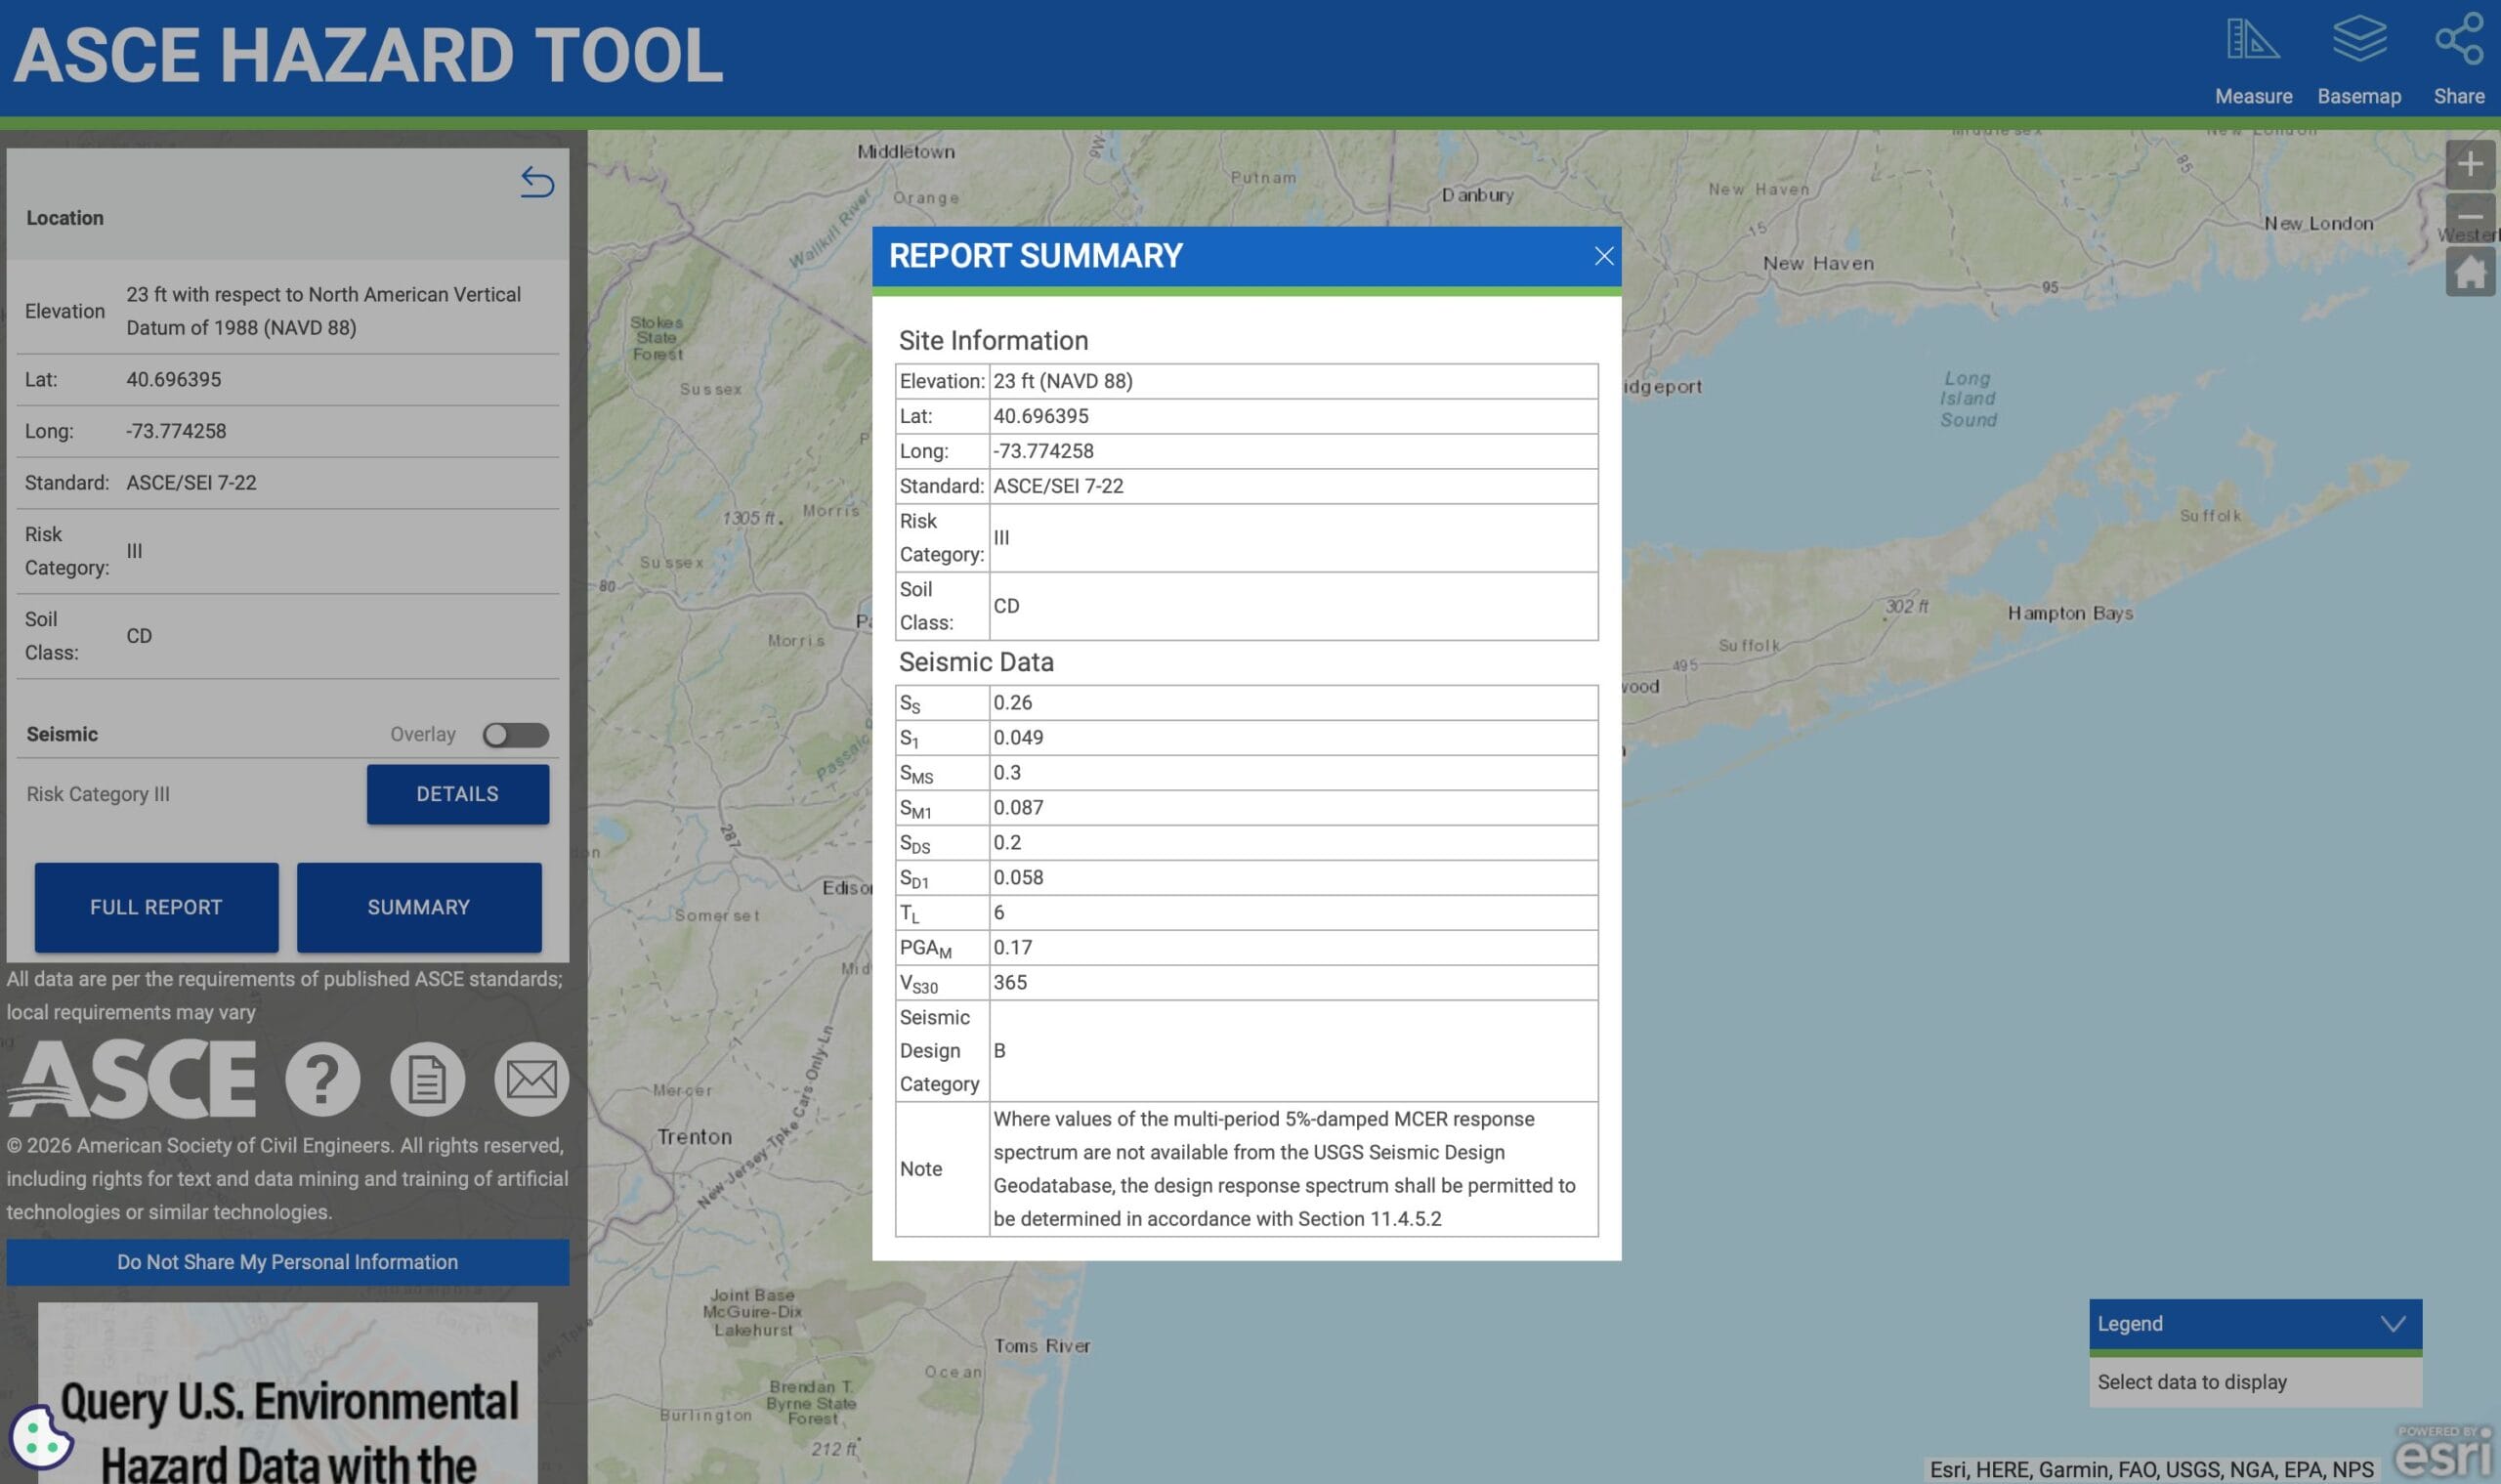This screenshot has height=1484, width=2501.
Task: Return map to home extent
Action: 2469,271
